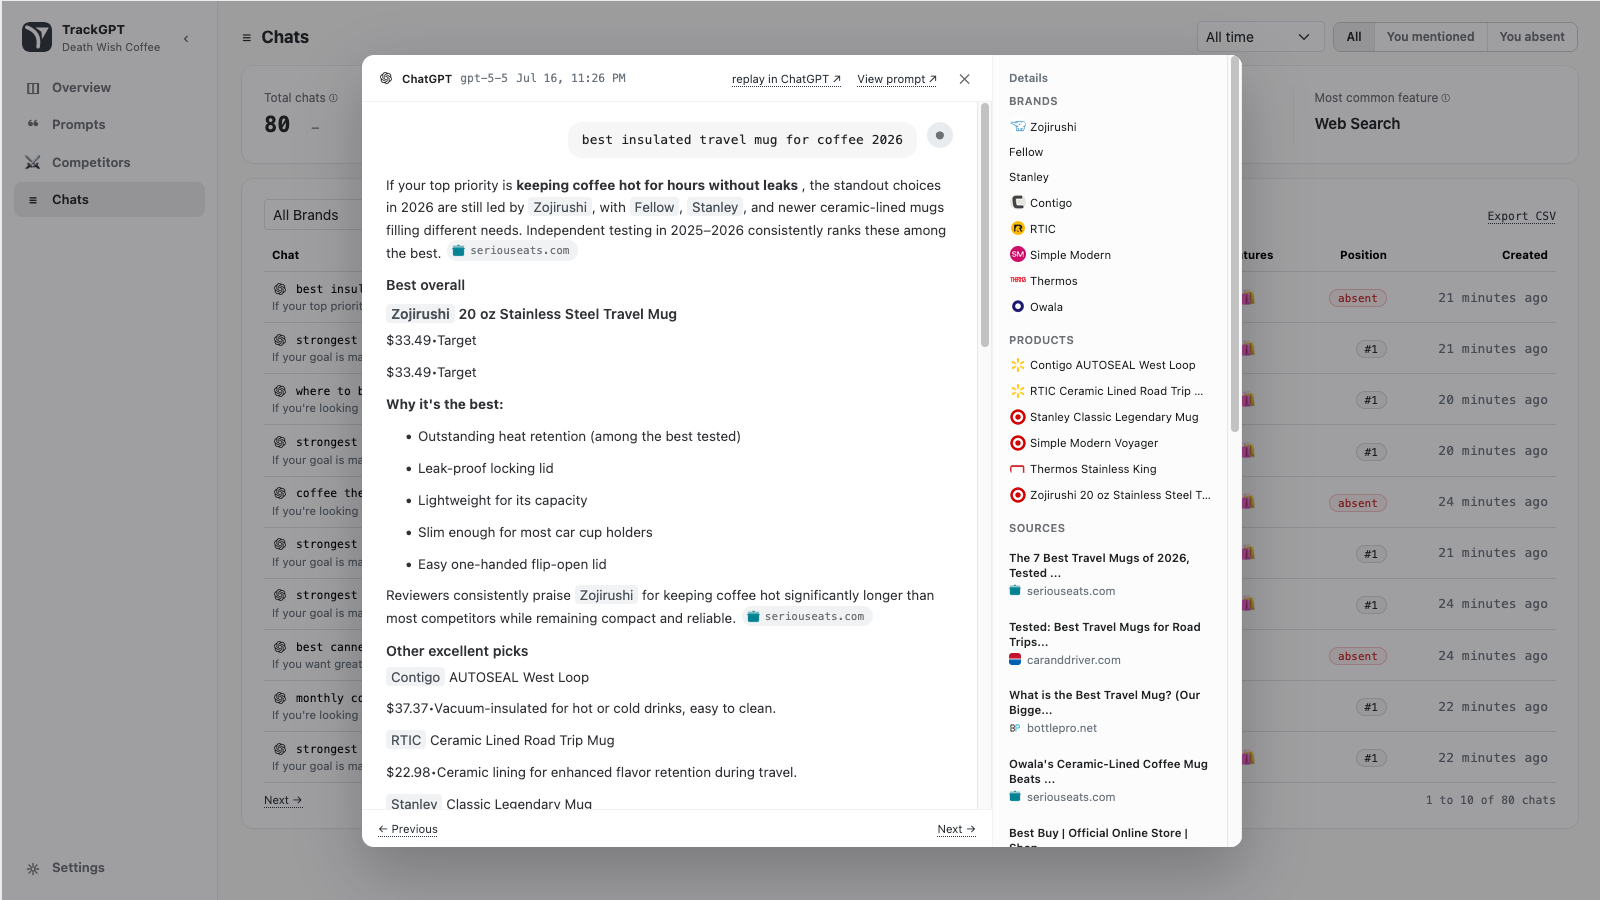The height and width of the screenshot is (900, 1600).
Task: Click the store icon beside Thermos Stainless King
Action: coord(1018,469)
